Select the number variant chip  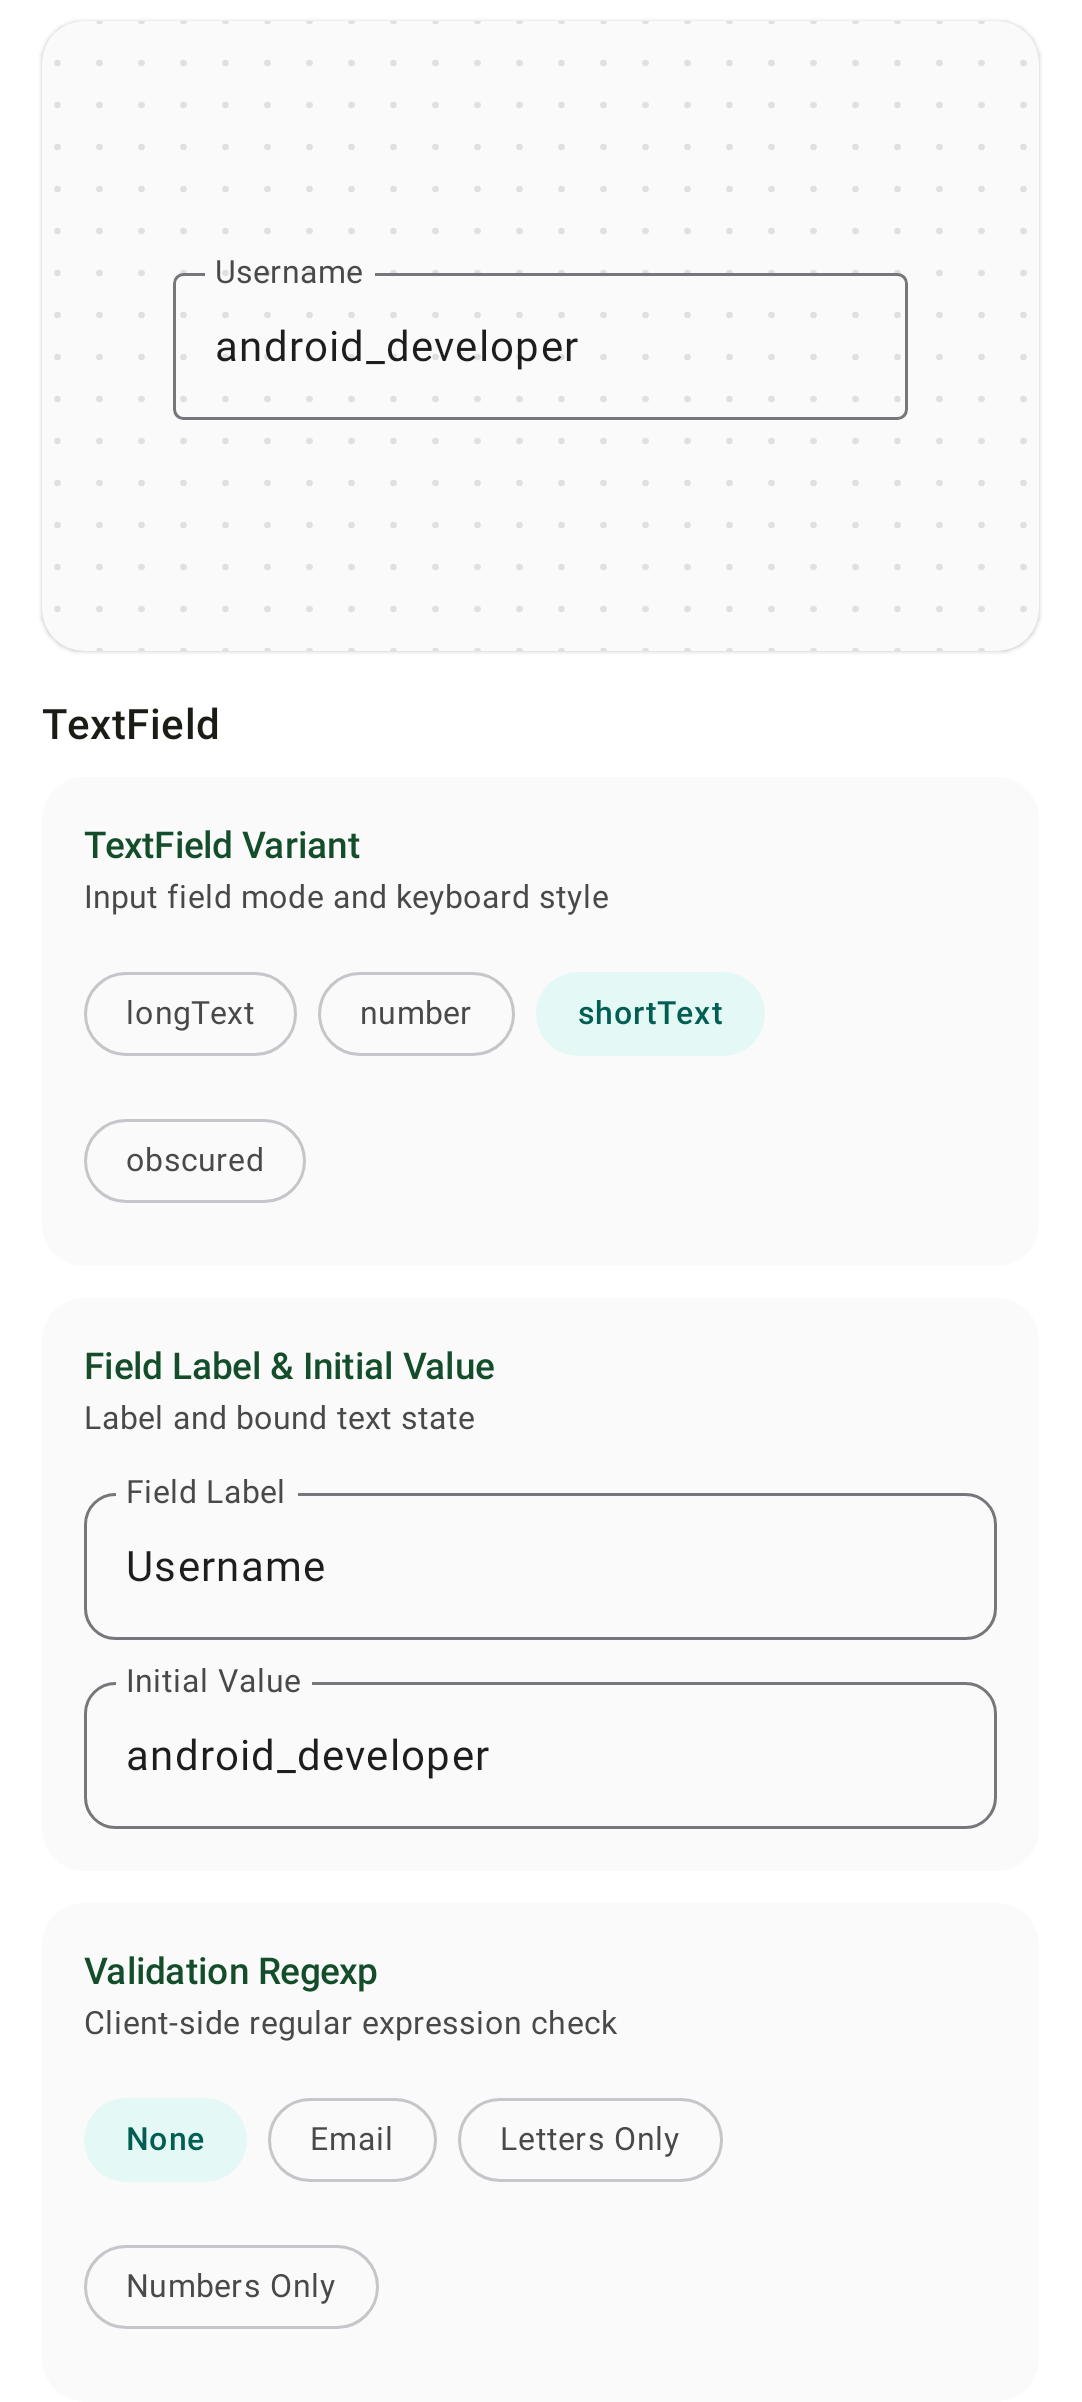pos(416,1013)
